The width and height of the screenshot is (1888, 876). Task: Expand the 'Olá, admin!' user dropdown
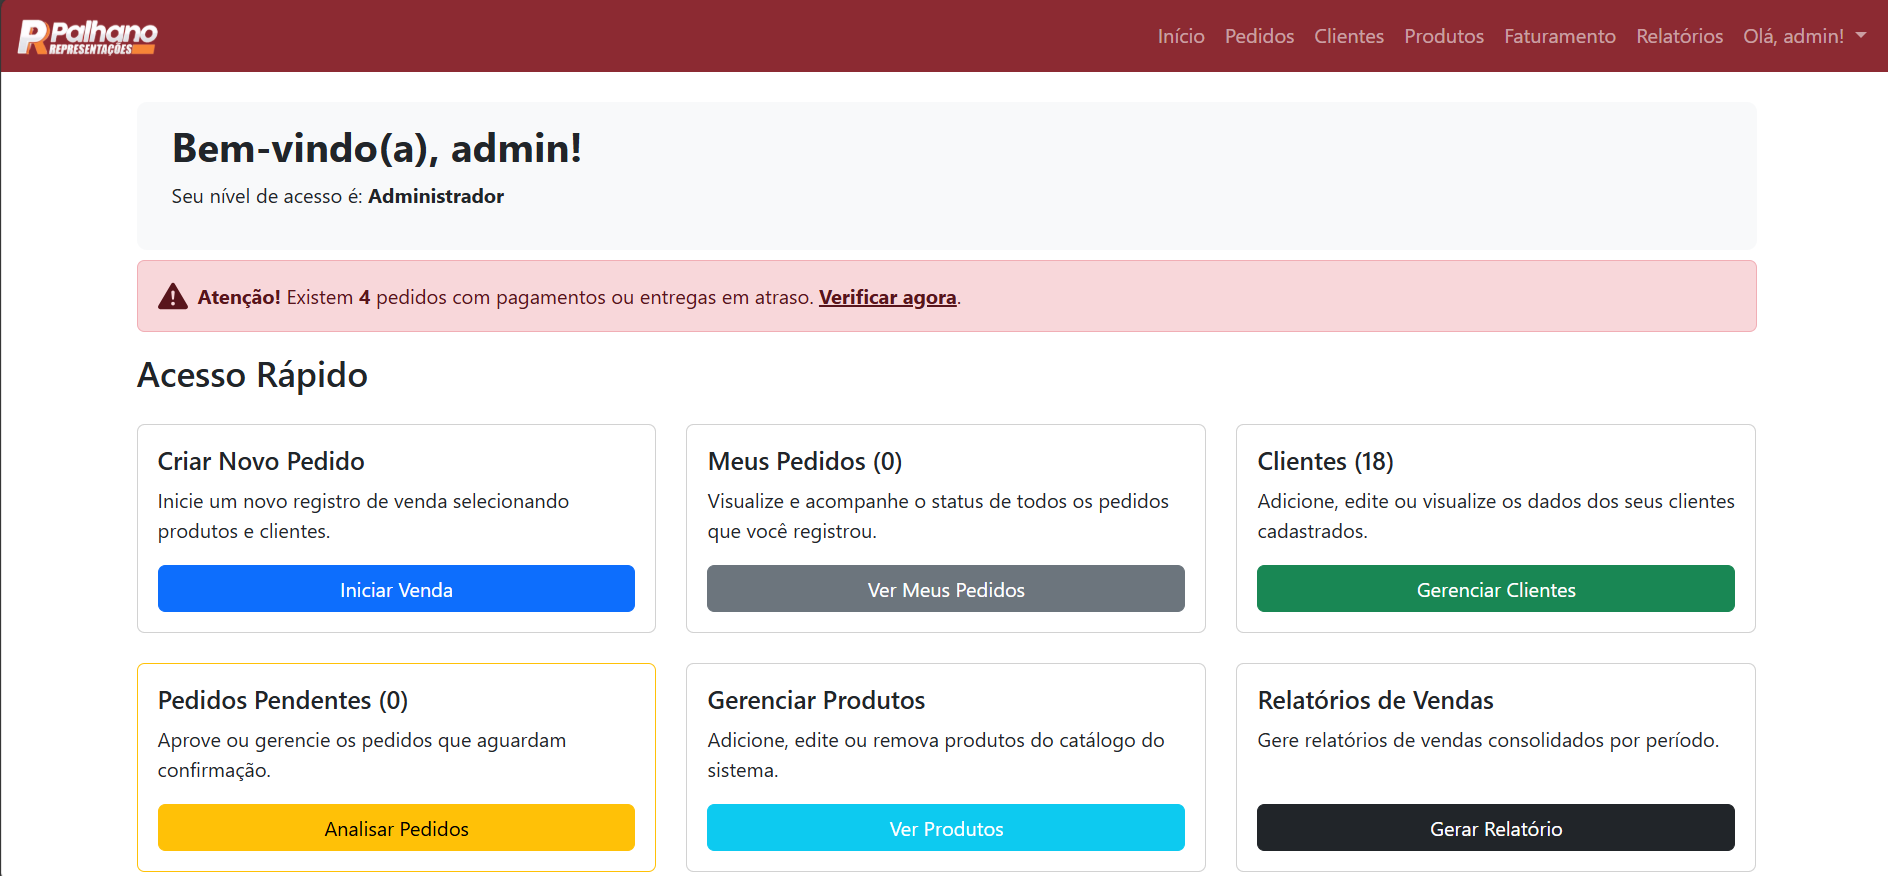coord(1804,36)
